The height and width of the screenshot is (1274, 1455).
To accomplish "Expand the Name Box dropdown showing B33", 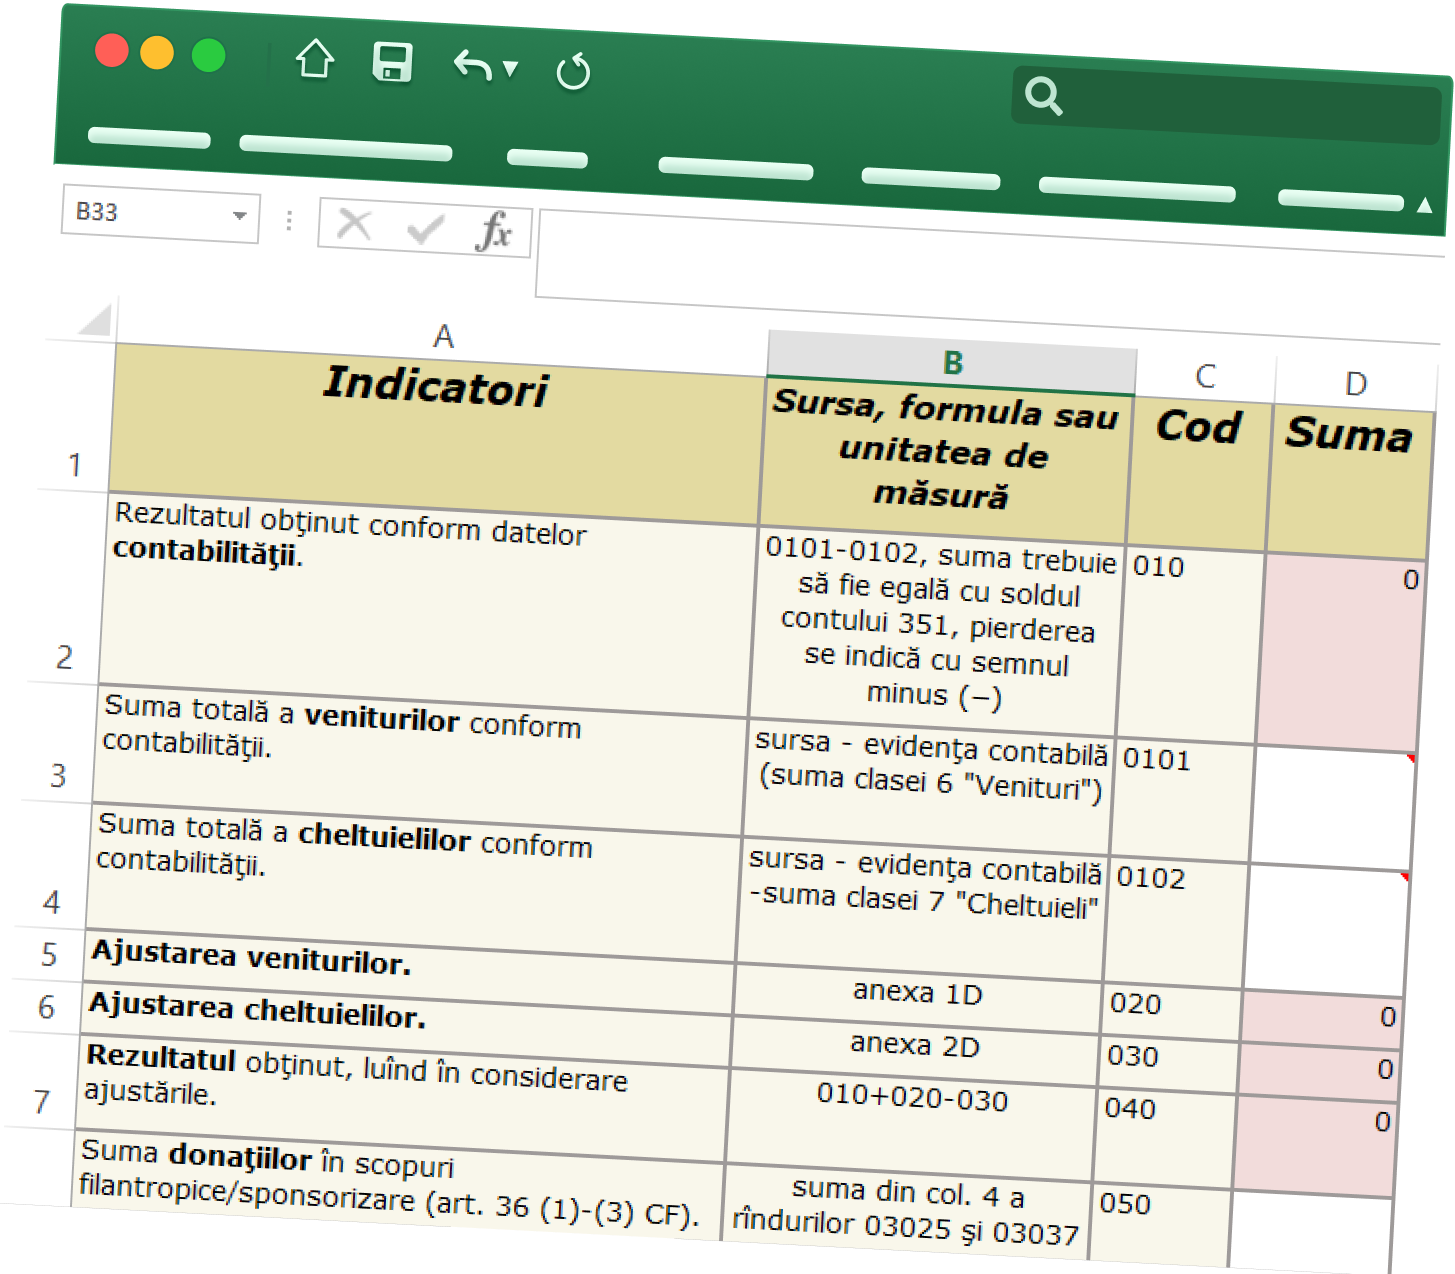I will (x=239, y=216).
